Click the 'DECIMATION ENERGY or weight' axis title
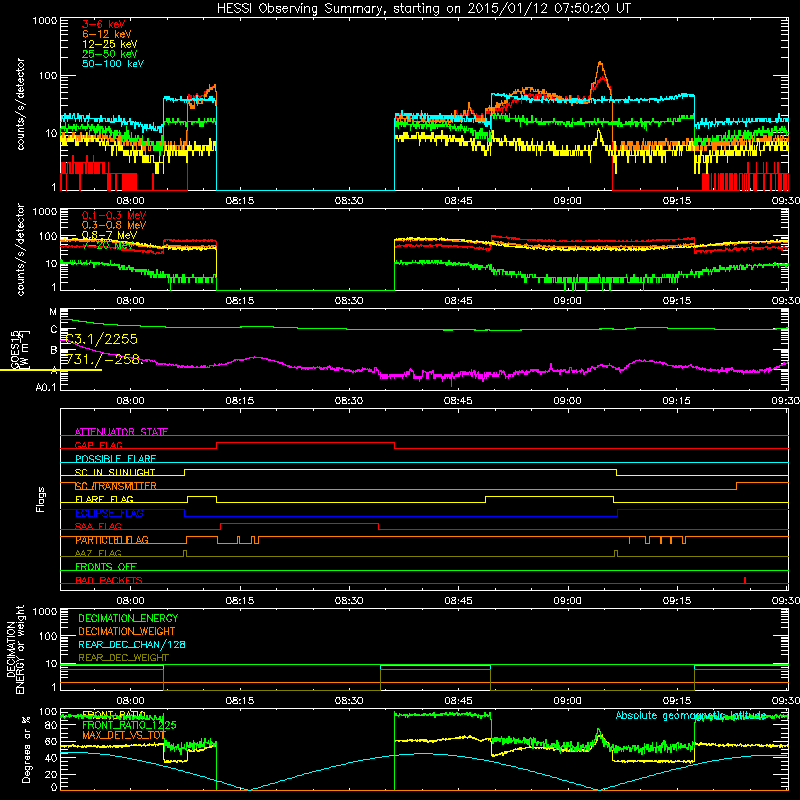The width and height of the screenshot is (800, 800). (15, 649)
